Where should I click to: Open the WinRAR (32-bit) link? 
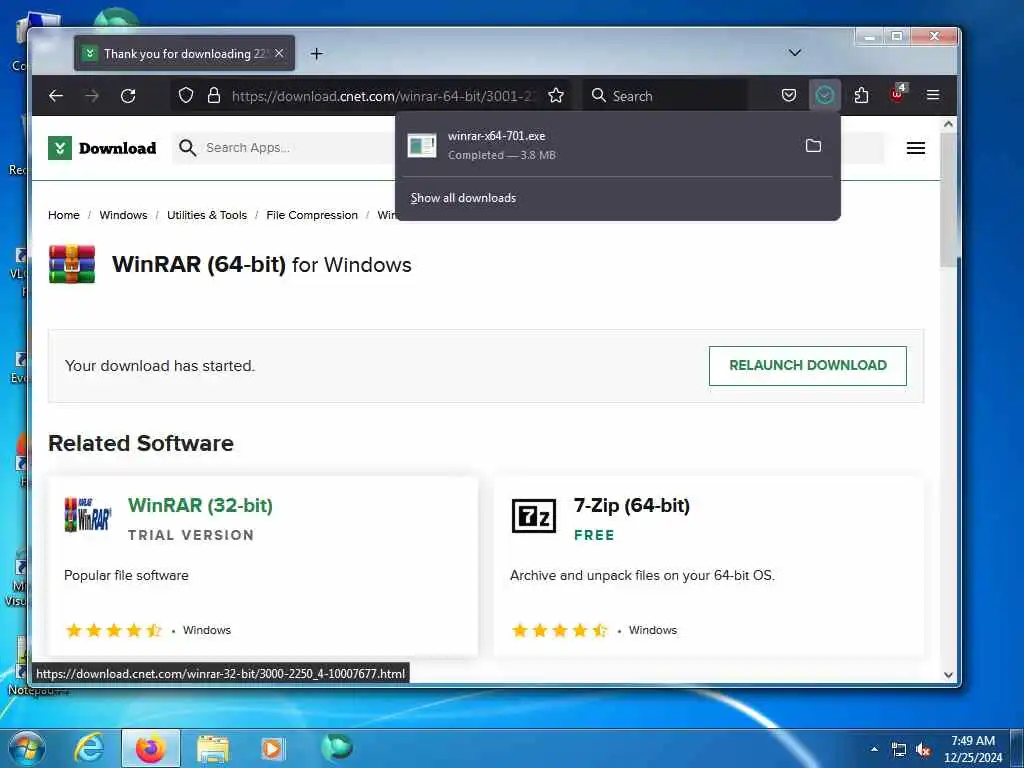pos(200,505)
